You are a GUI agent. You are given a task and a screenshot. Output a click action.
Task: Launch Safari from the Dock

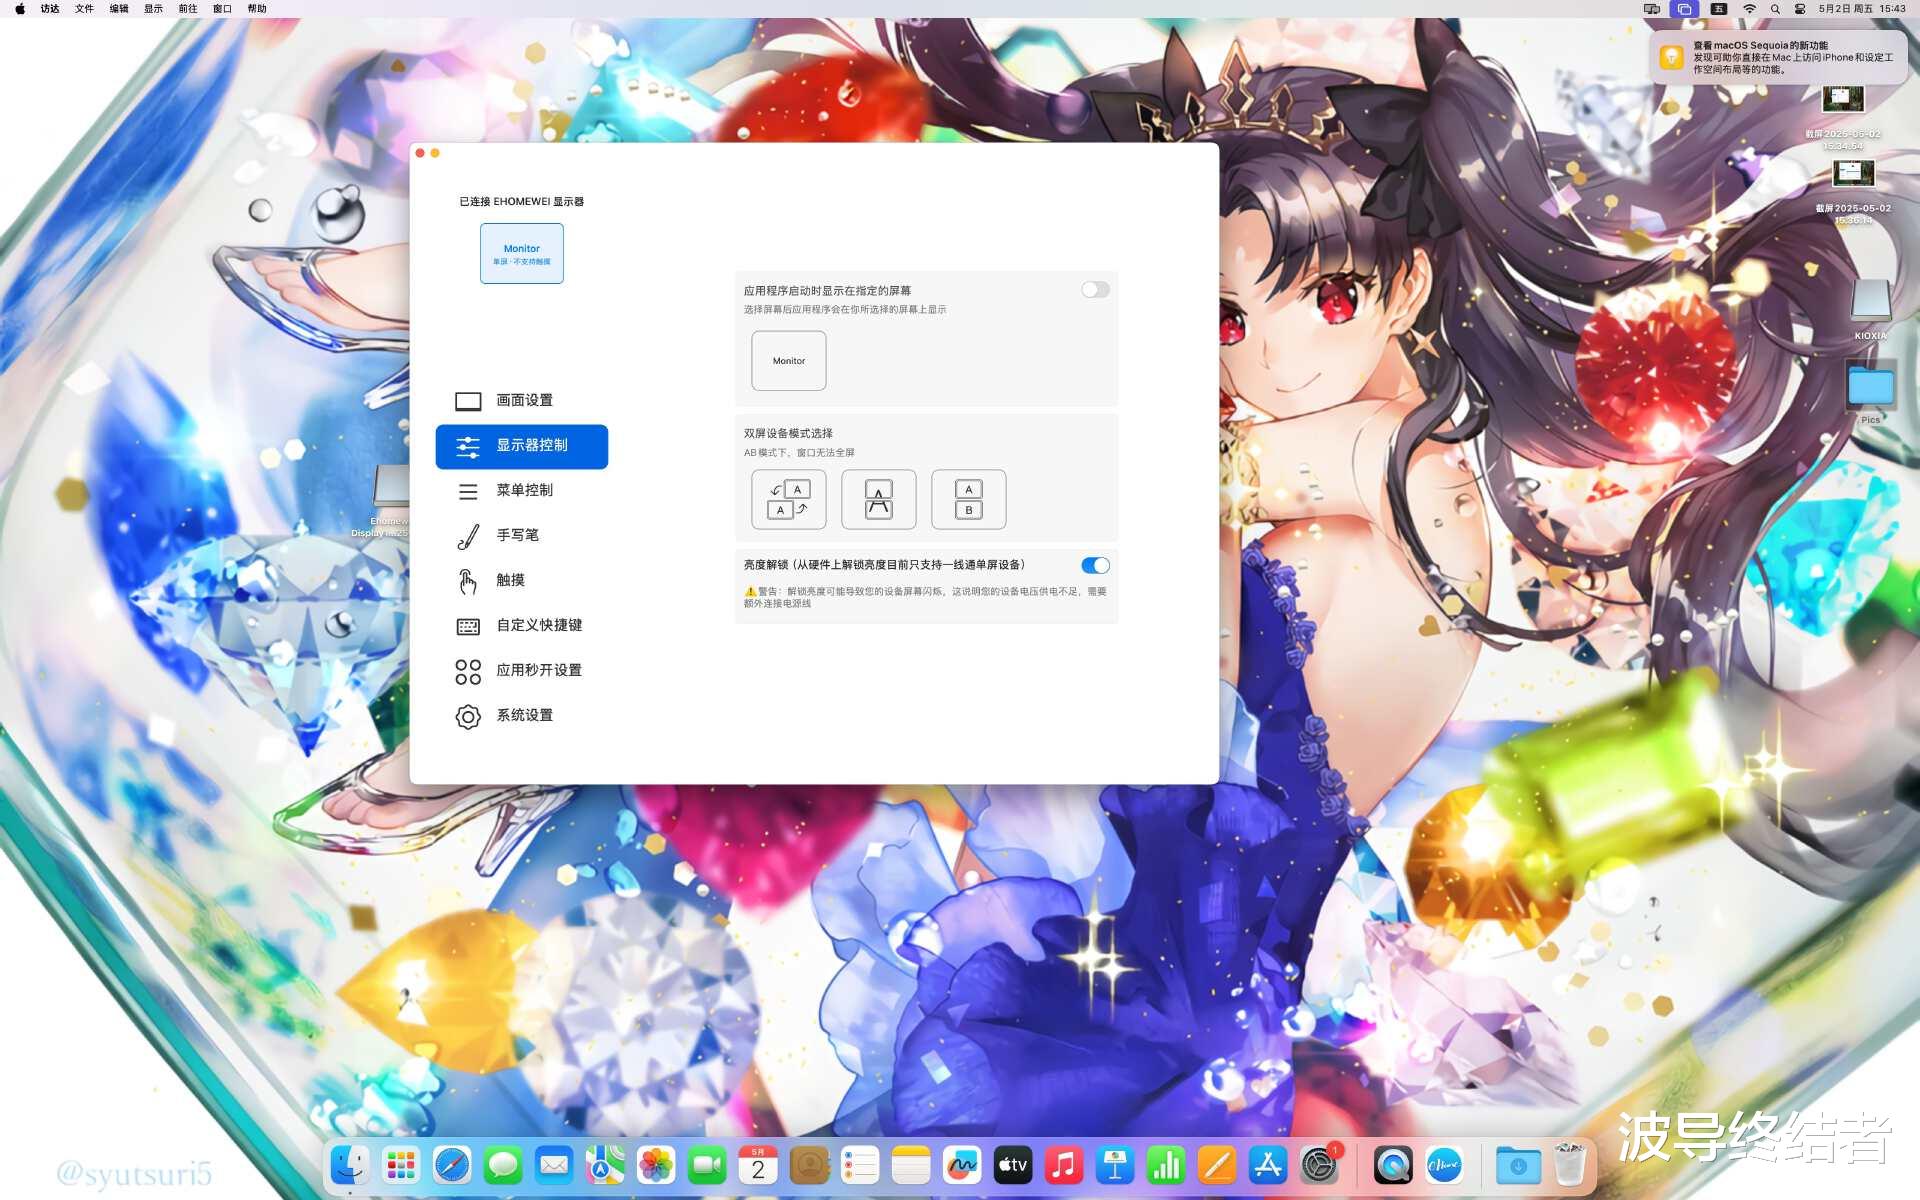pyautogui.click(x=452, y=1165)
